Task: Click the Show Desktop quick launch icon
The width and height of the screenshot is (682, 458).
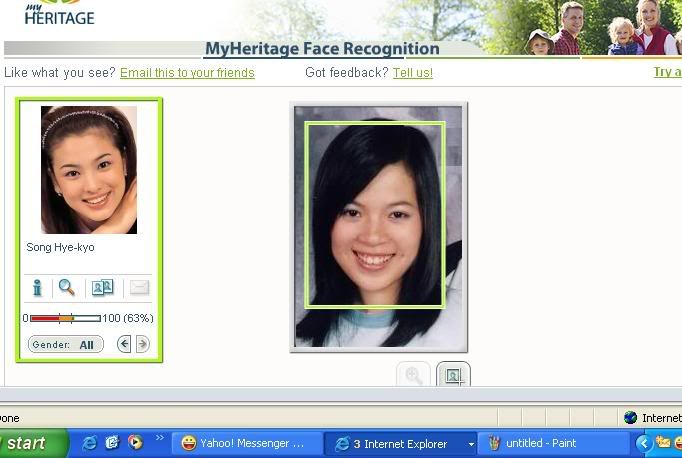Action: tap(112, 443)
